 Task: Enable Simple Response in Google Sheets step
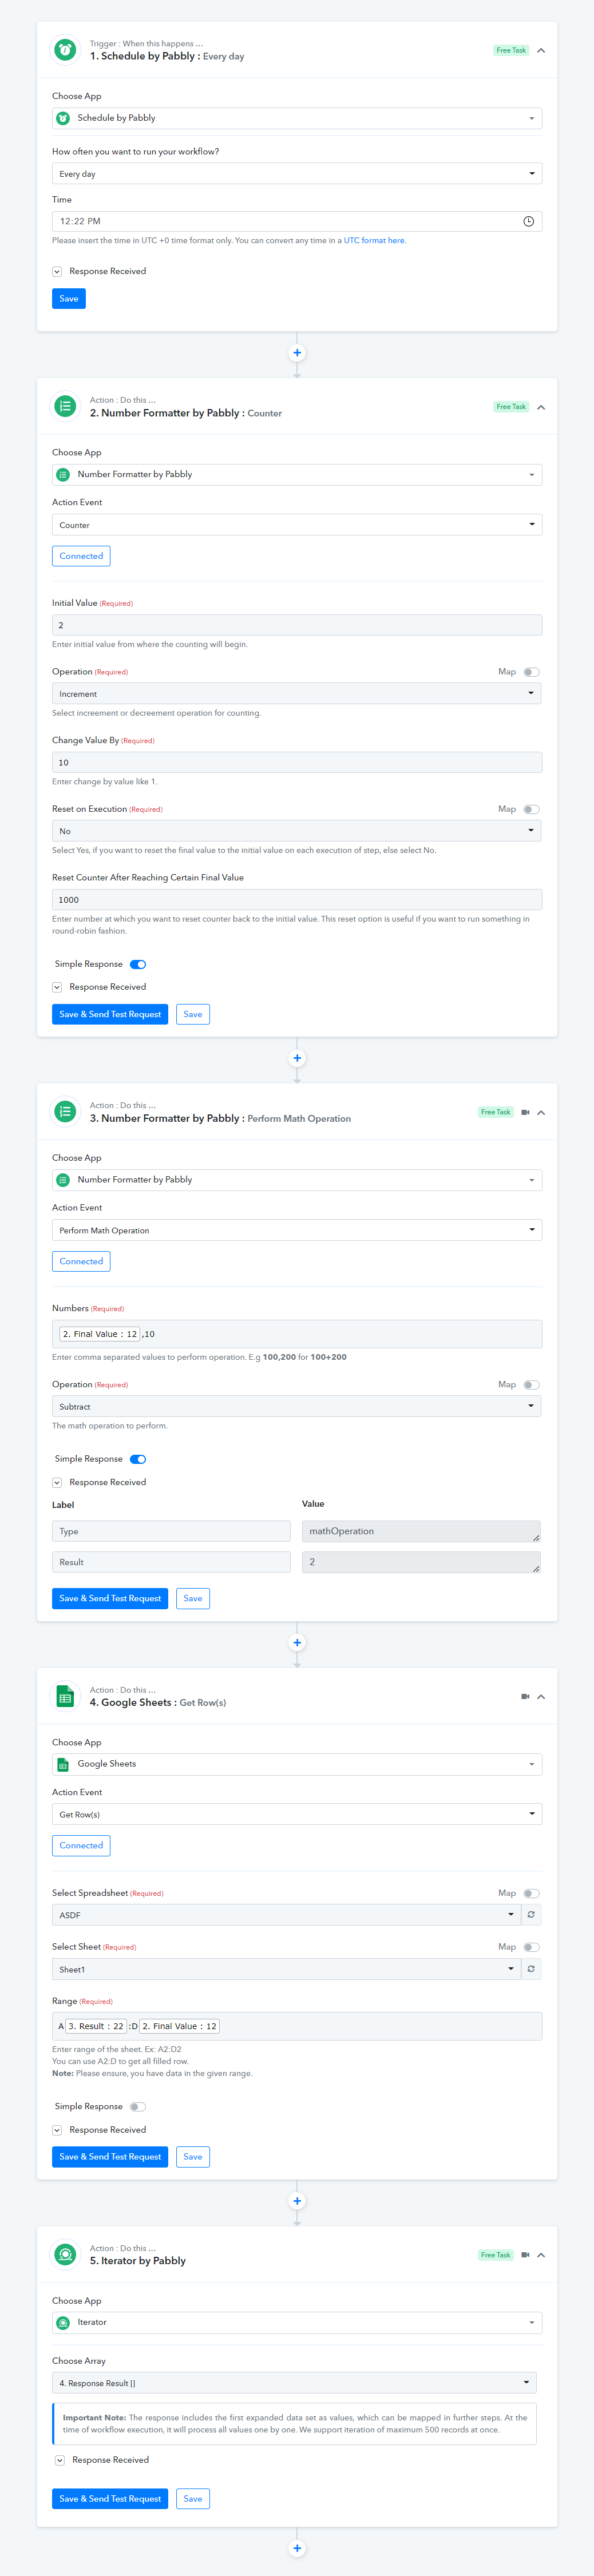138,2106
